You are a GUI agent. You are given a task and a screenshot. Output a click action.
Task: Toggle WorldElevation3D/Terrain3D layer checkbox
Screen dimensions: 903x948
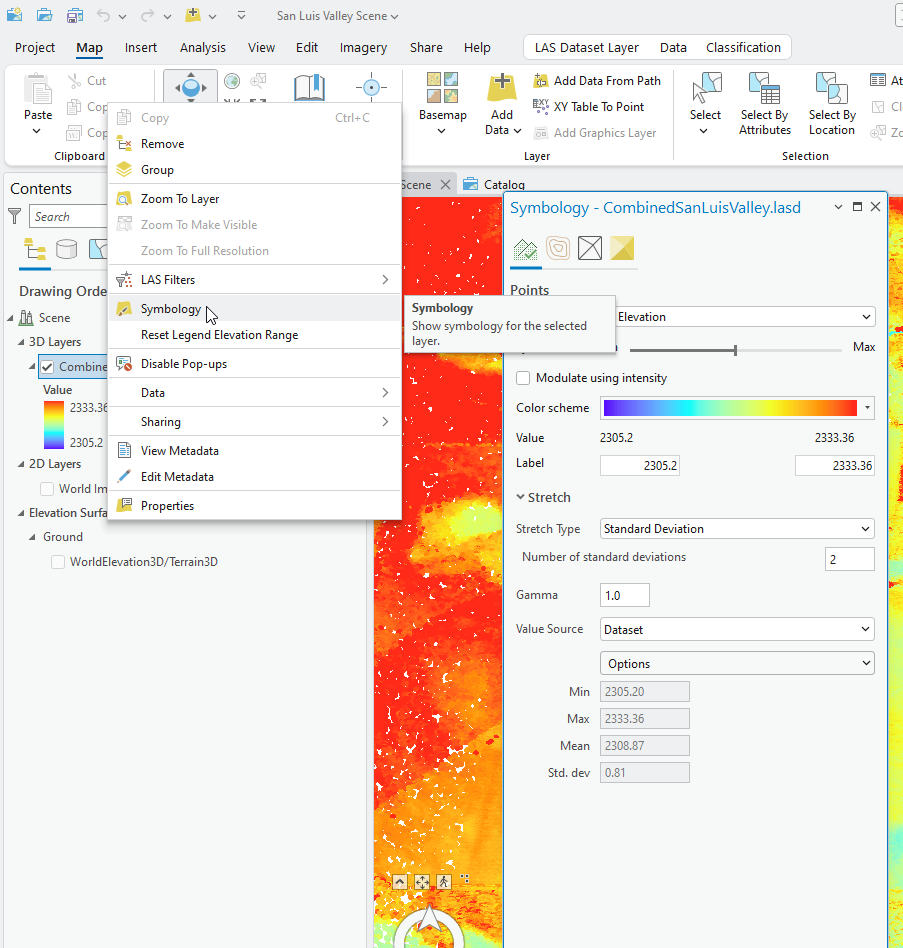coord(59,562)
